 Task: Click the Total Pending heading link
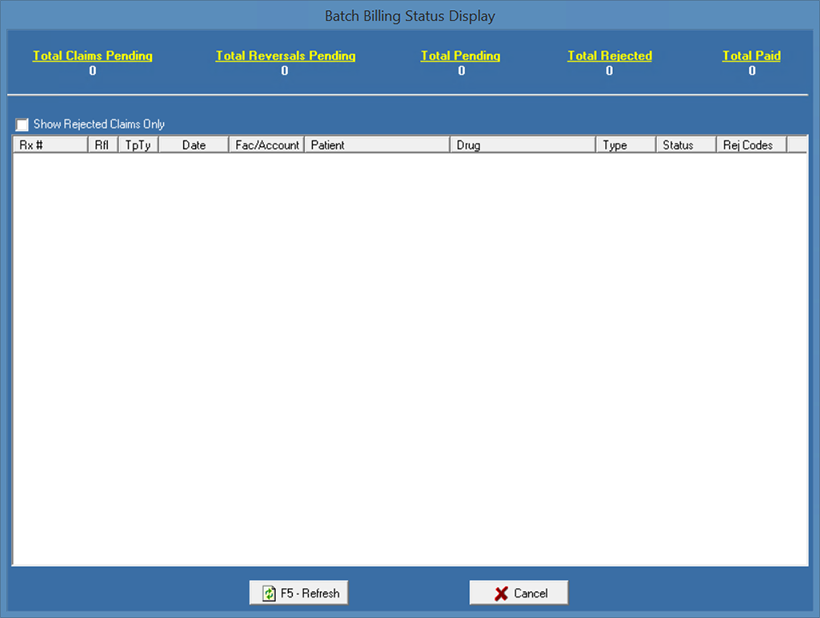(460, 56)
